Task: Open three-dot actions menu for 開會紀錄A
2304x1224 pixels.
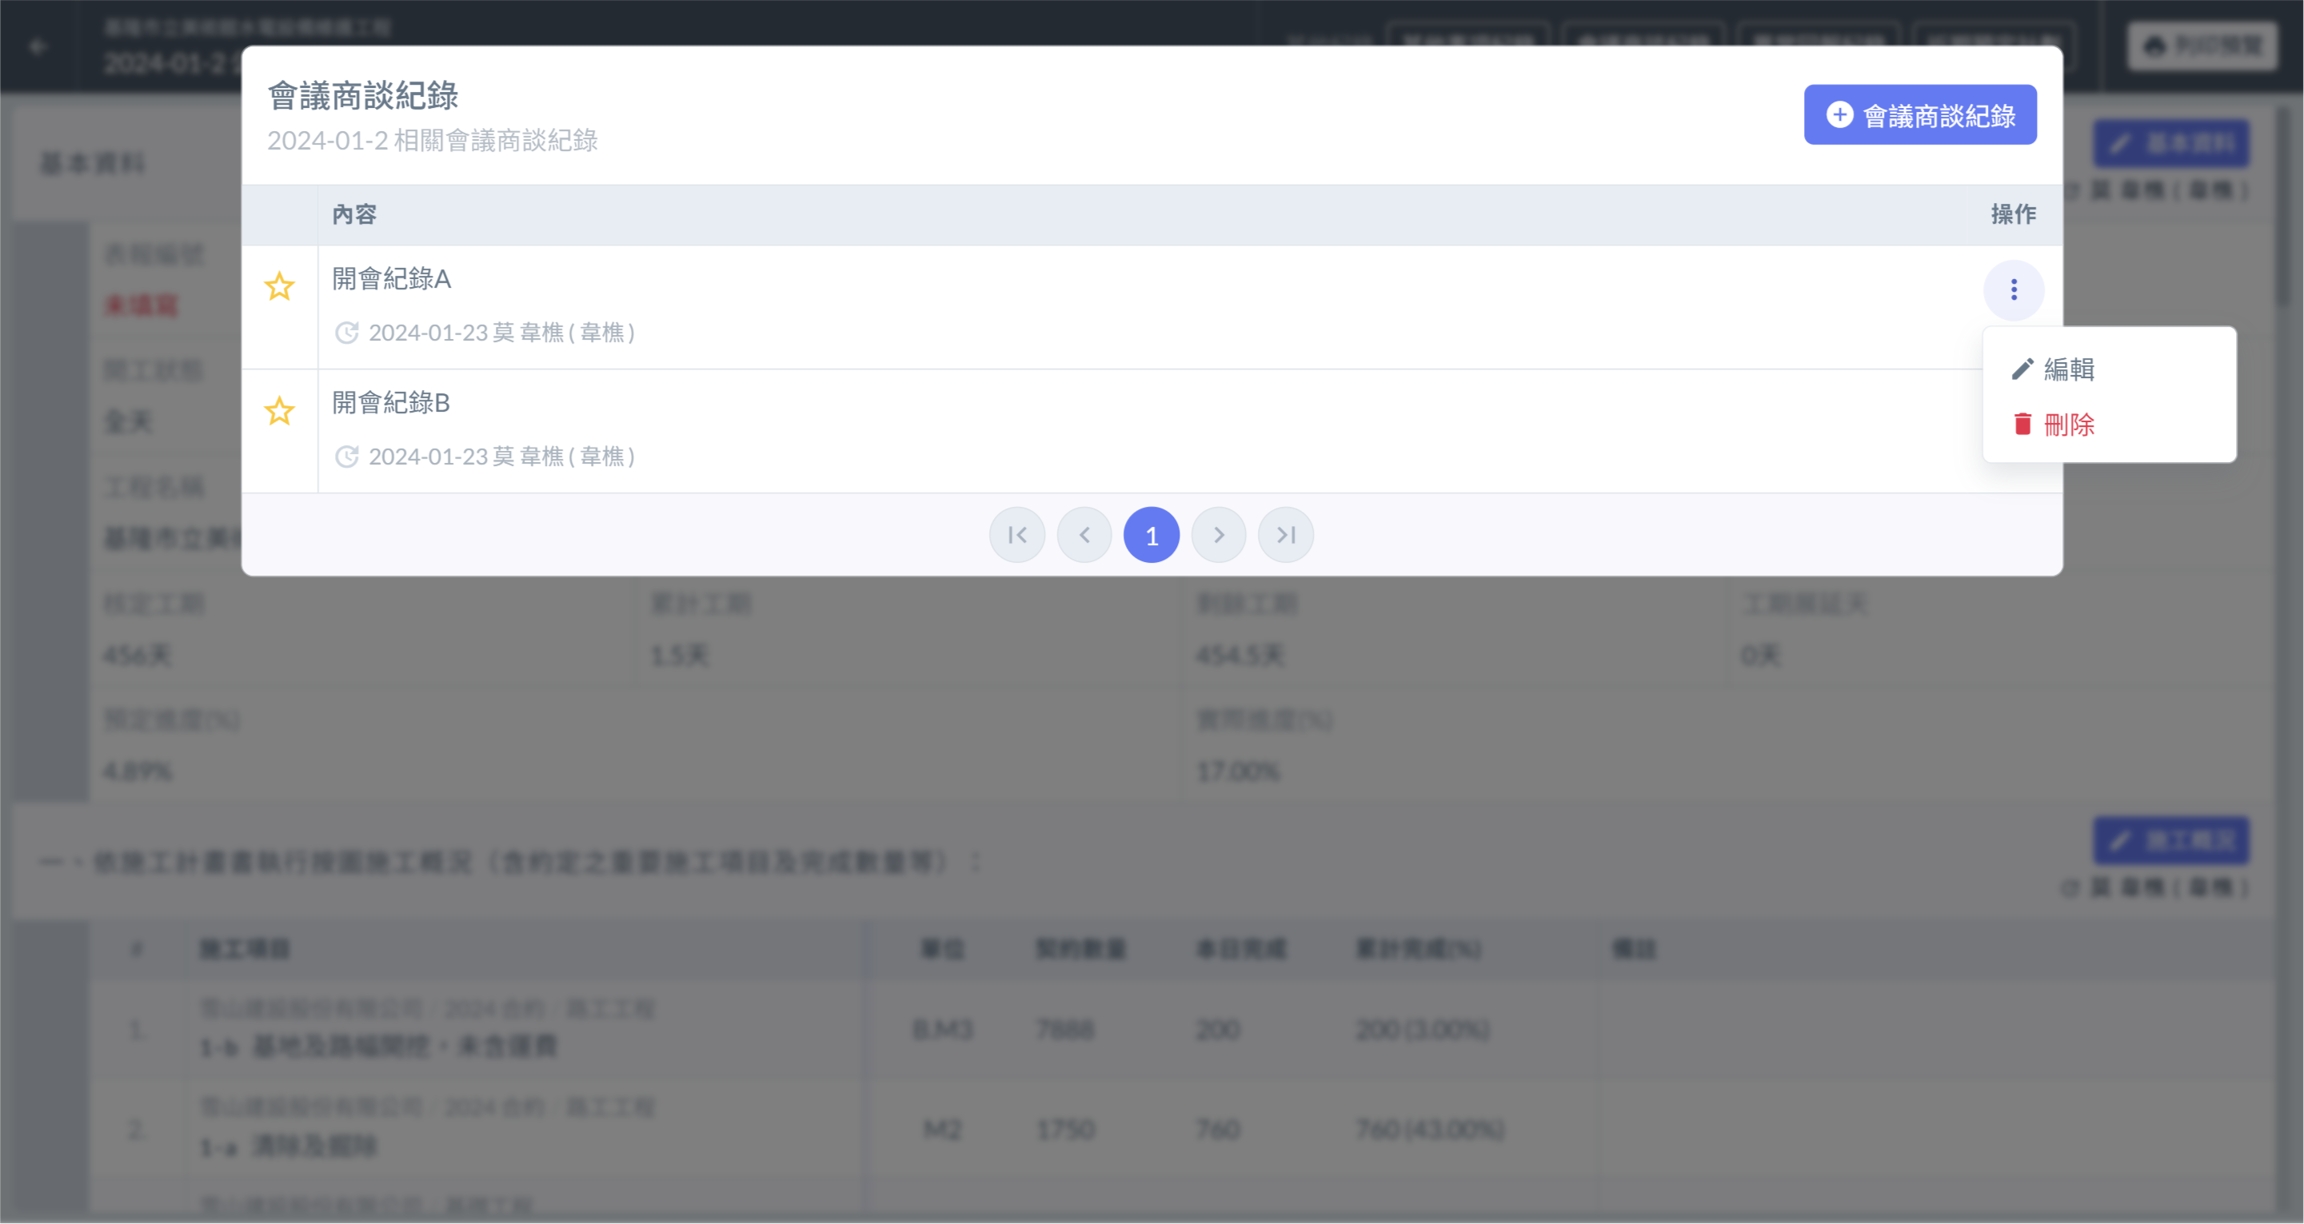Action: (x=2013, y=290)
